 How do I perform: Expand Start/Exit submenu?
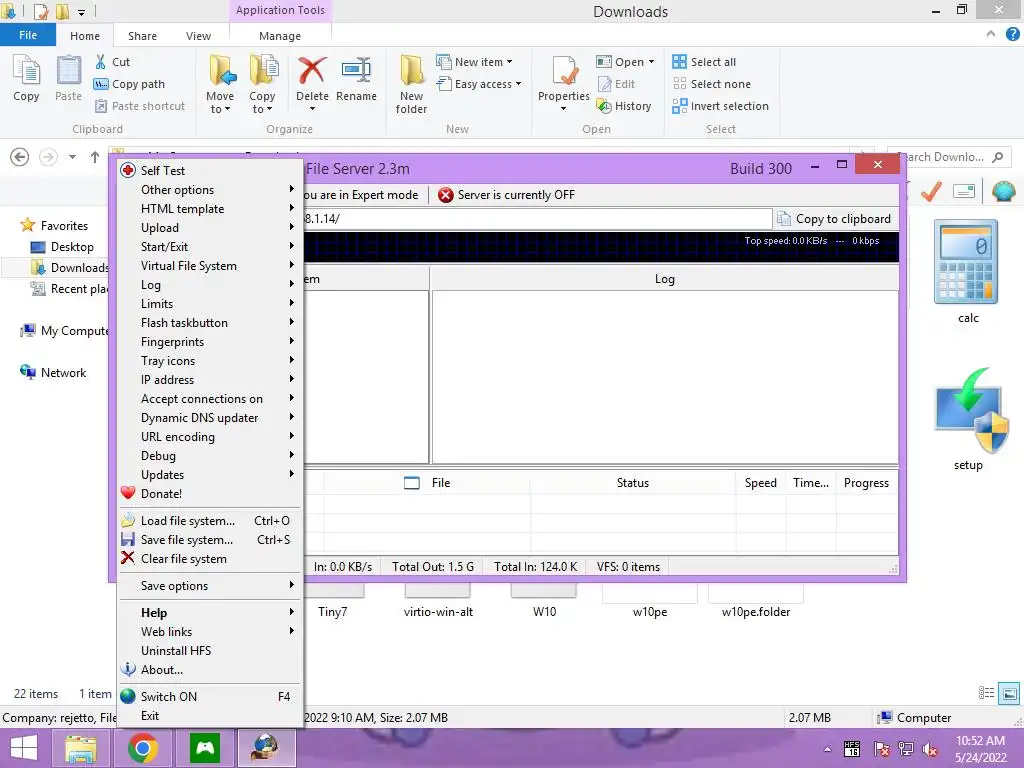click(209, 246)
